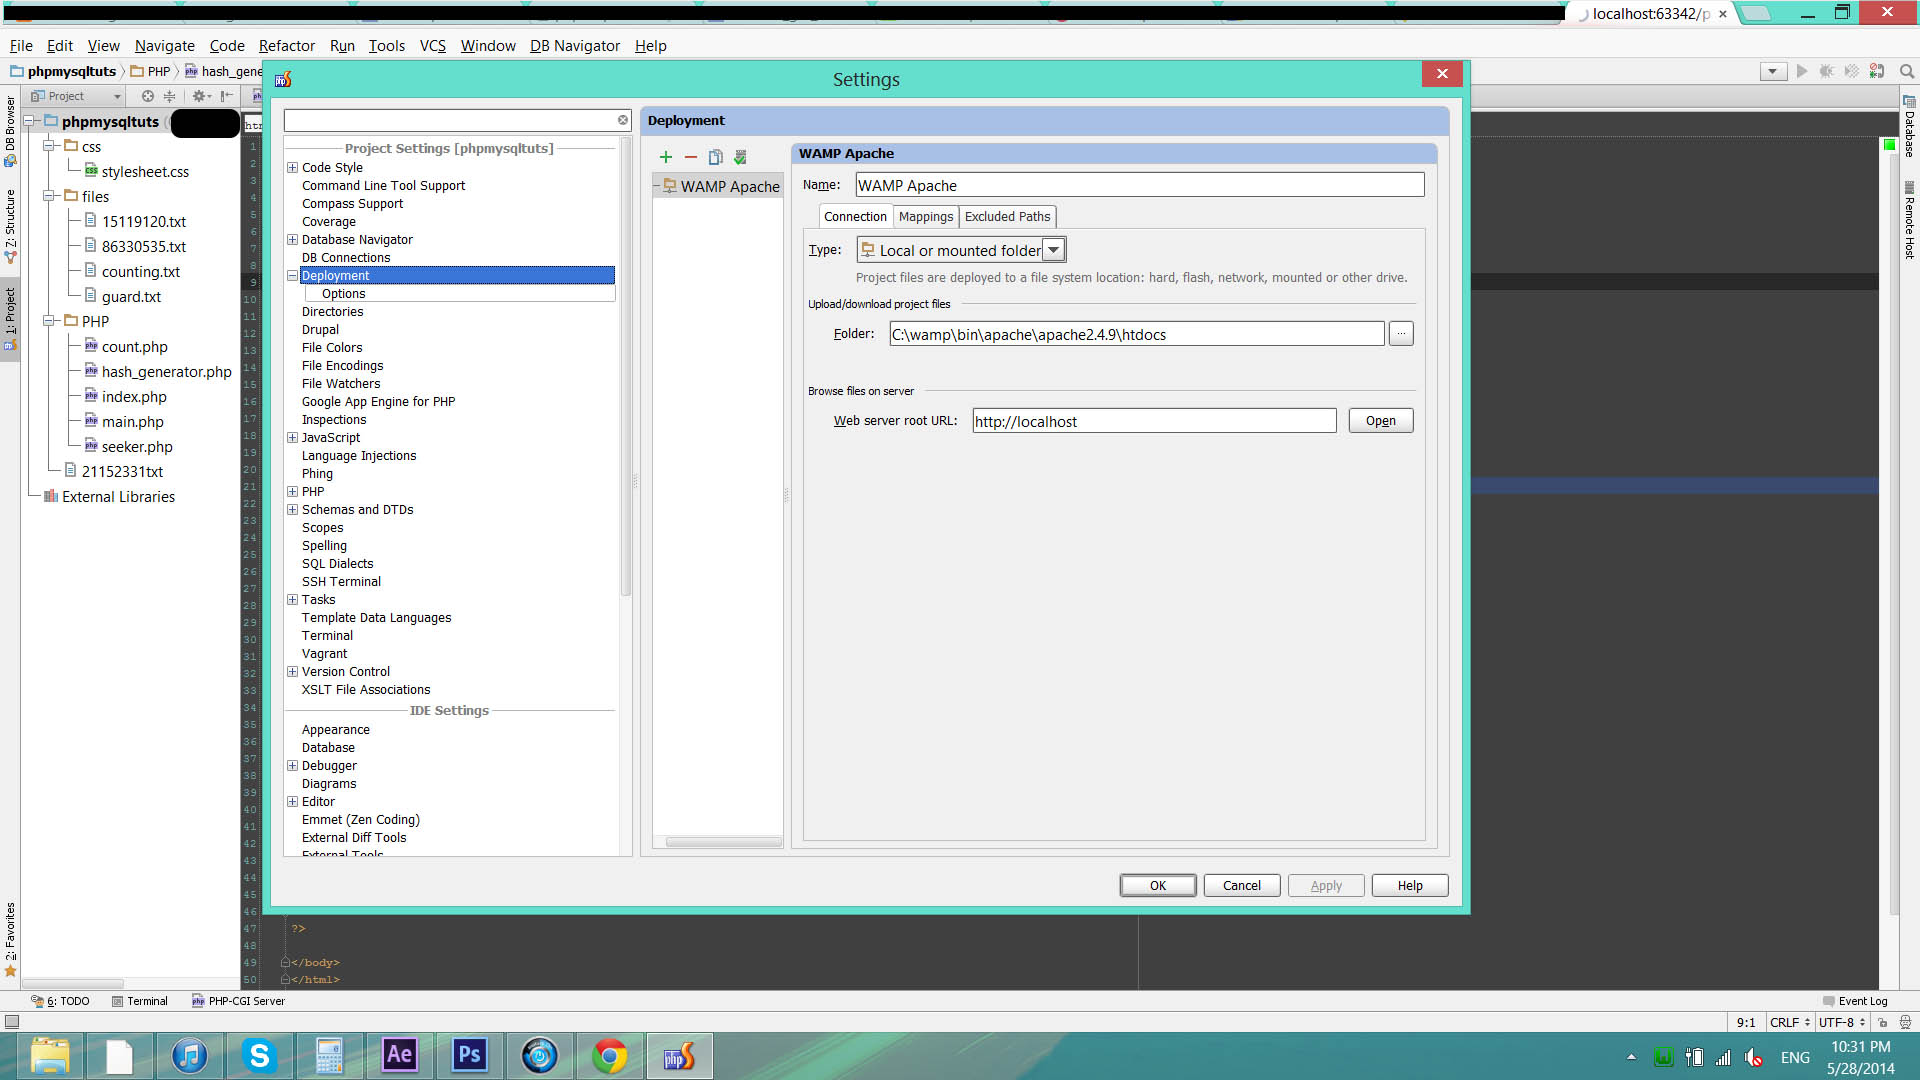Viewport: 1920px width, 1080px height.
Task: Open Skype from the taskbar
Action: click(x=259, y=1056)
